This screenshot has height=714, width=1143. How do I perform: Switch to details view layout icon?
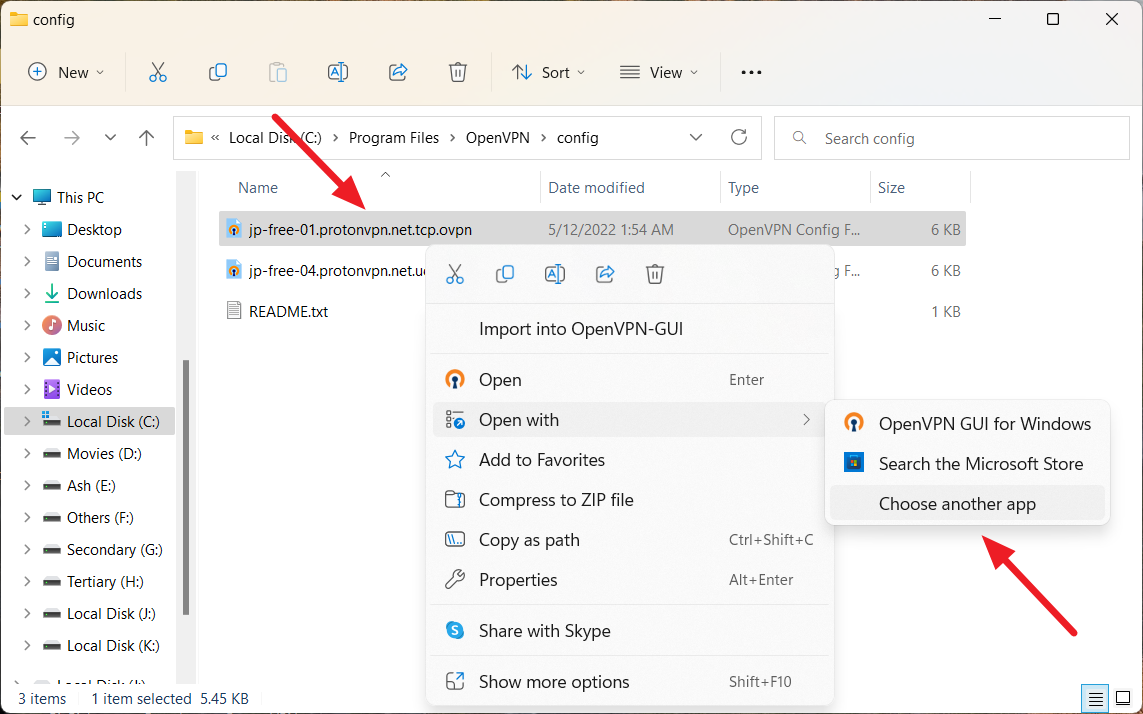1096,698
